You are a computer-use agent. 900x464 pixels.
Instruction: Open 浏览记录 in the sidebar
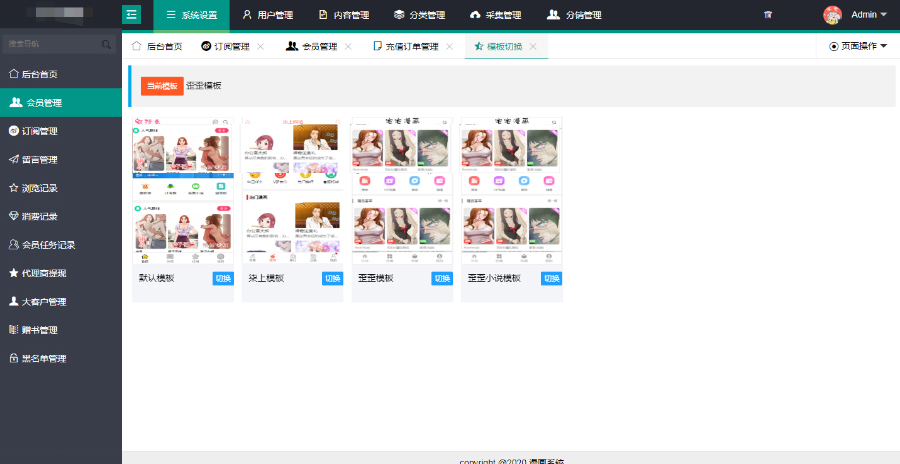(40, 188)
